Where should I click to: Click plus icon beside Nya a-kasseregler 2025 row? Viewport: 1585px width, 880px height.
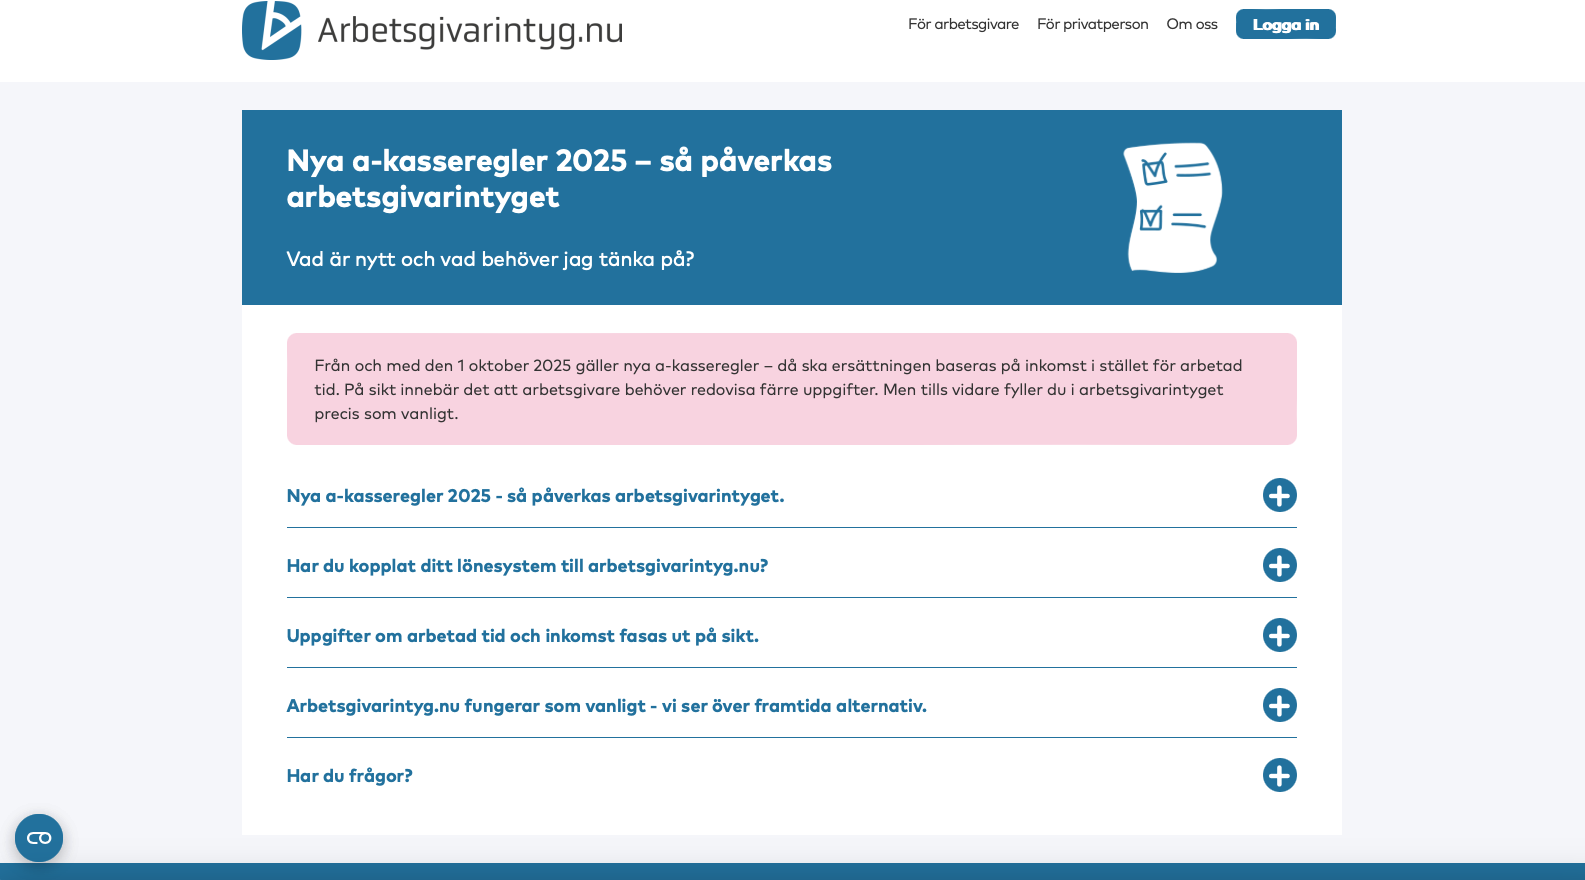pos(1279,495)
